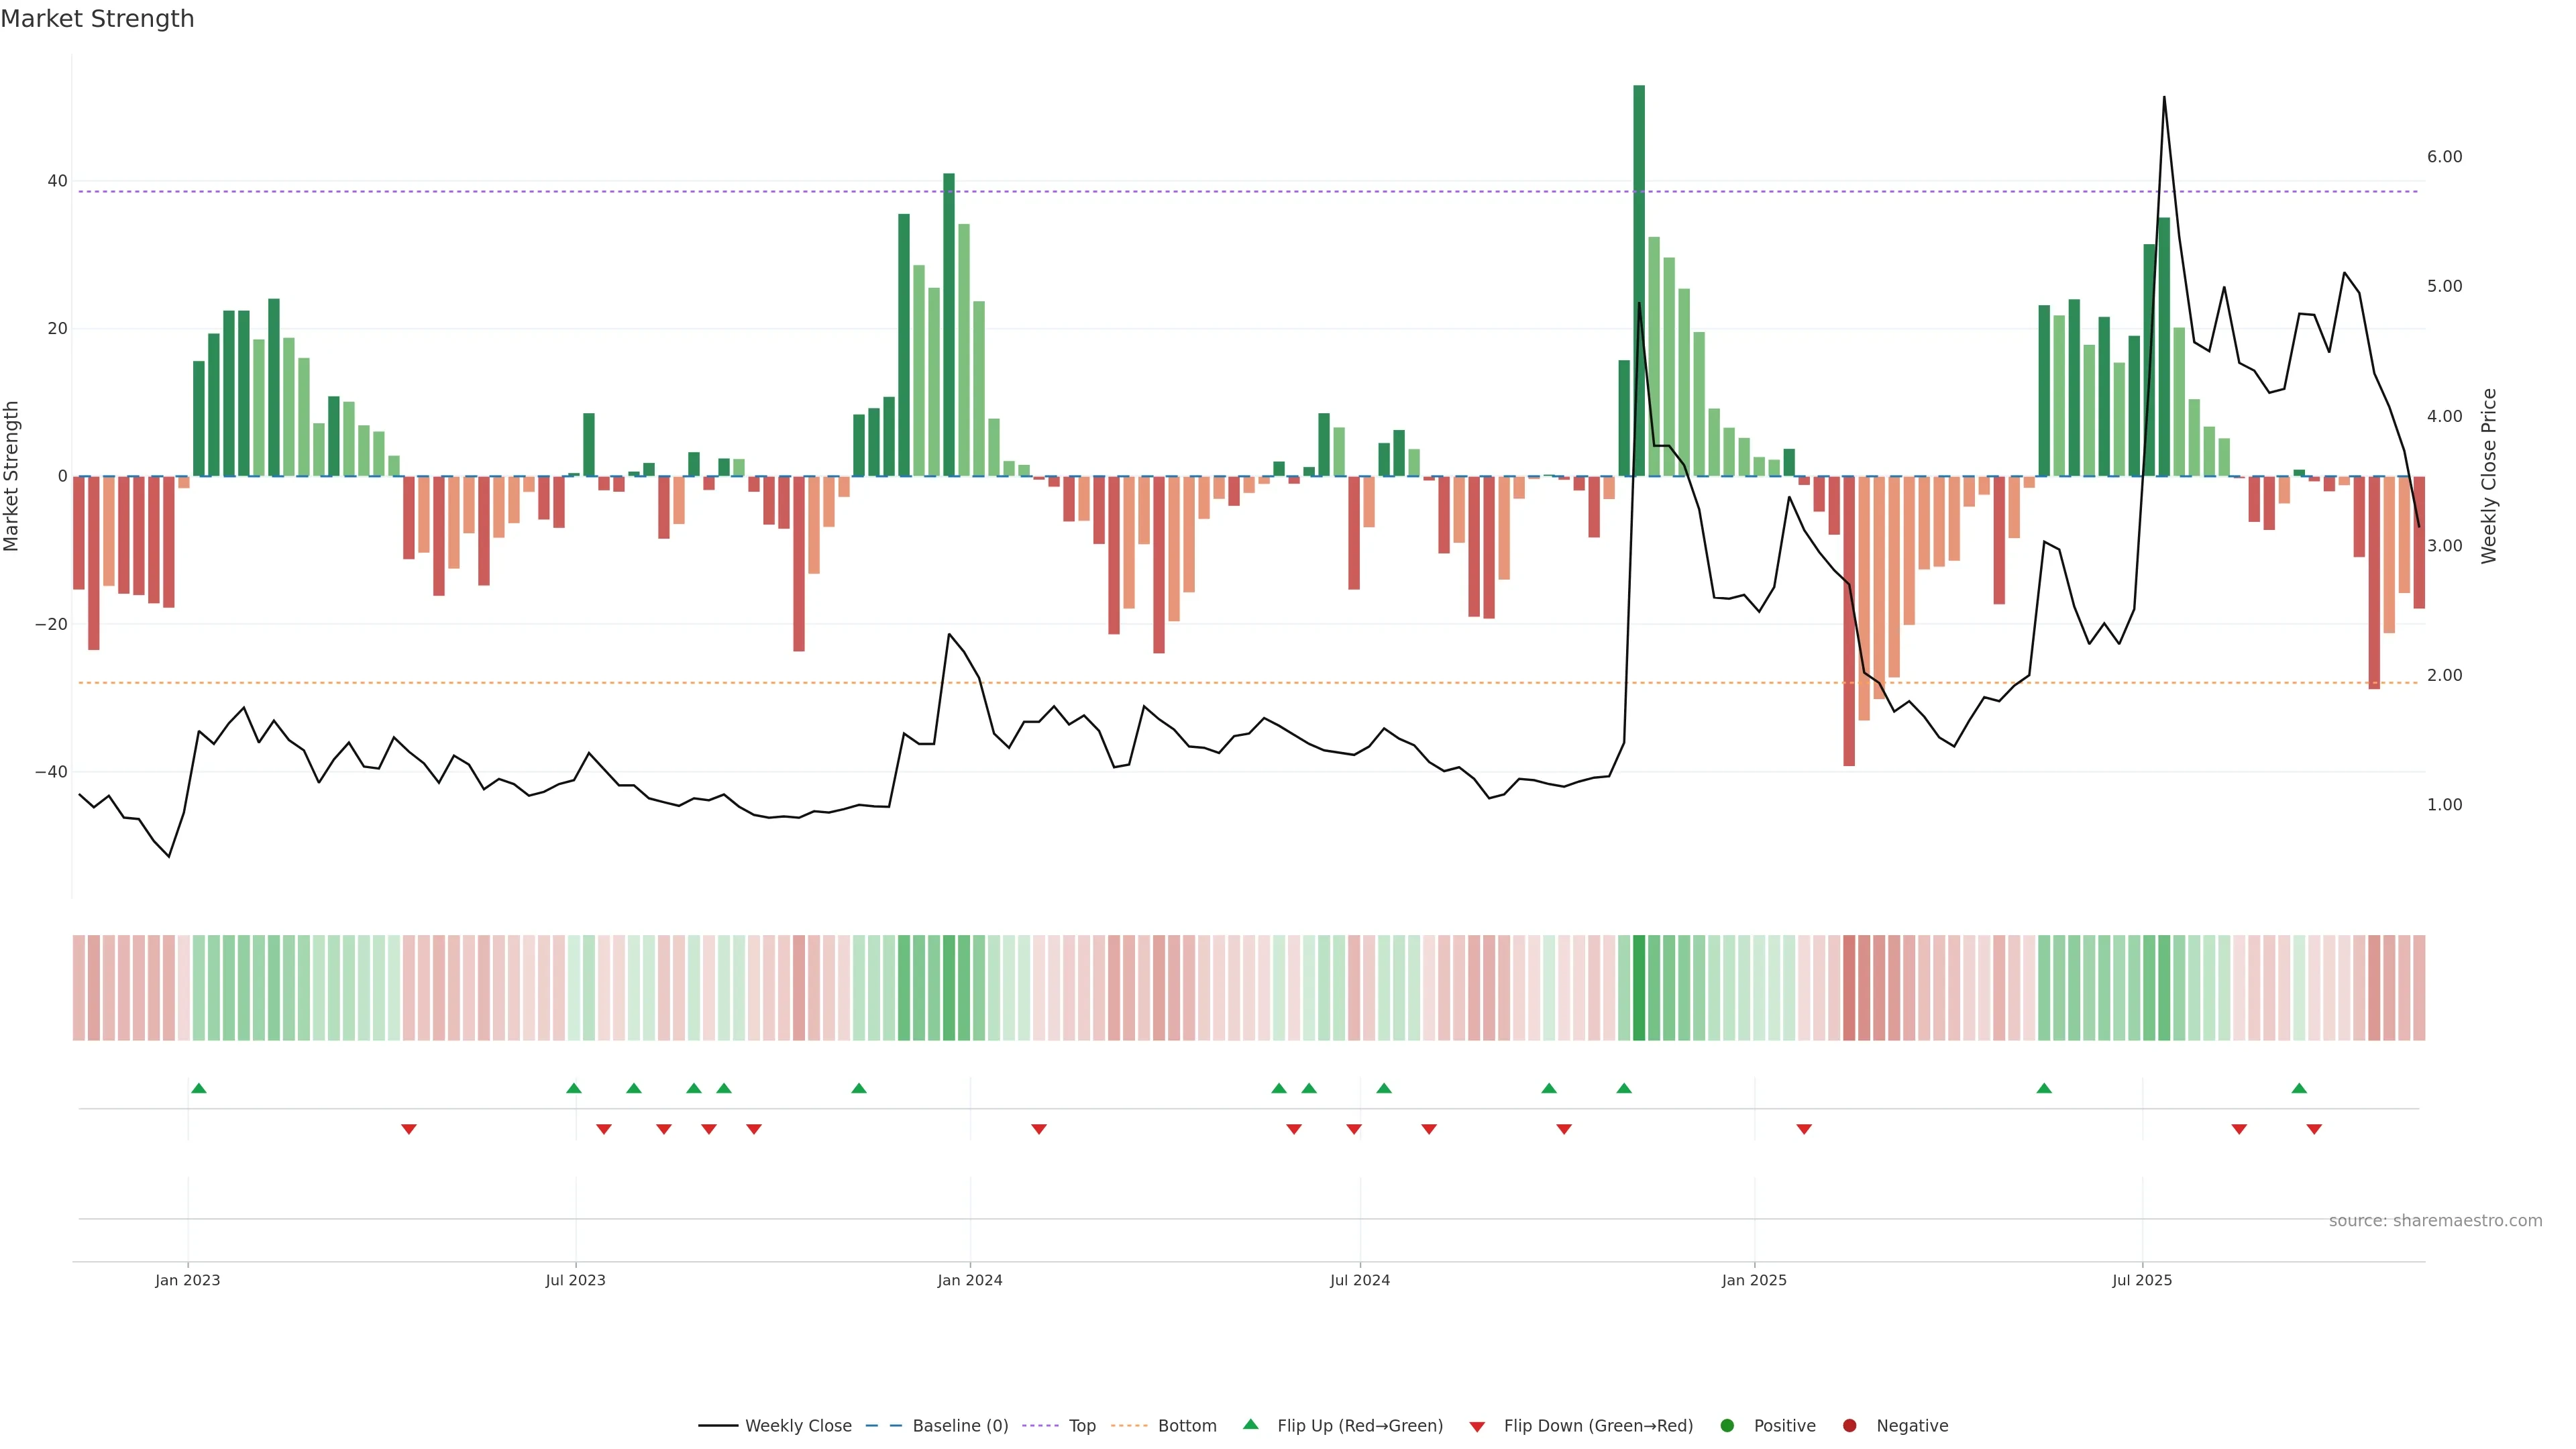Viewport: 2576px width, 1449px height.
Task: Click the Jan 2023 x-axis label
Action: click(x=187, y=1280)
